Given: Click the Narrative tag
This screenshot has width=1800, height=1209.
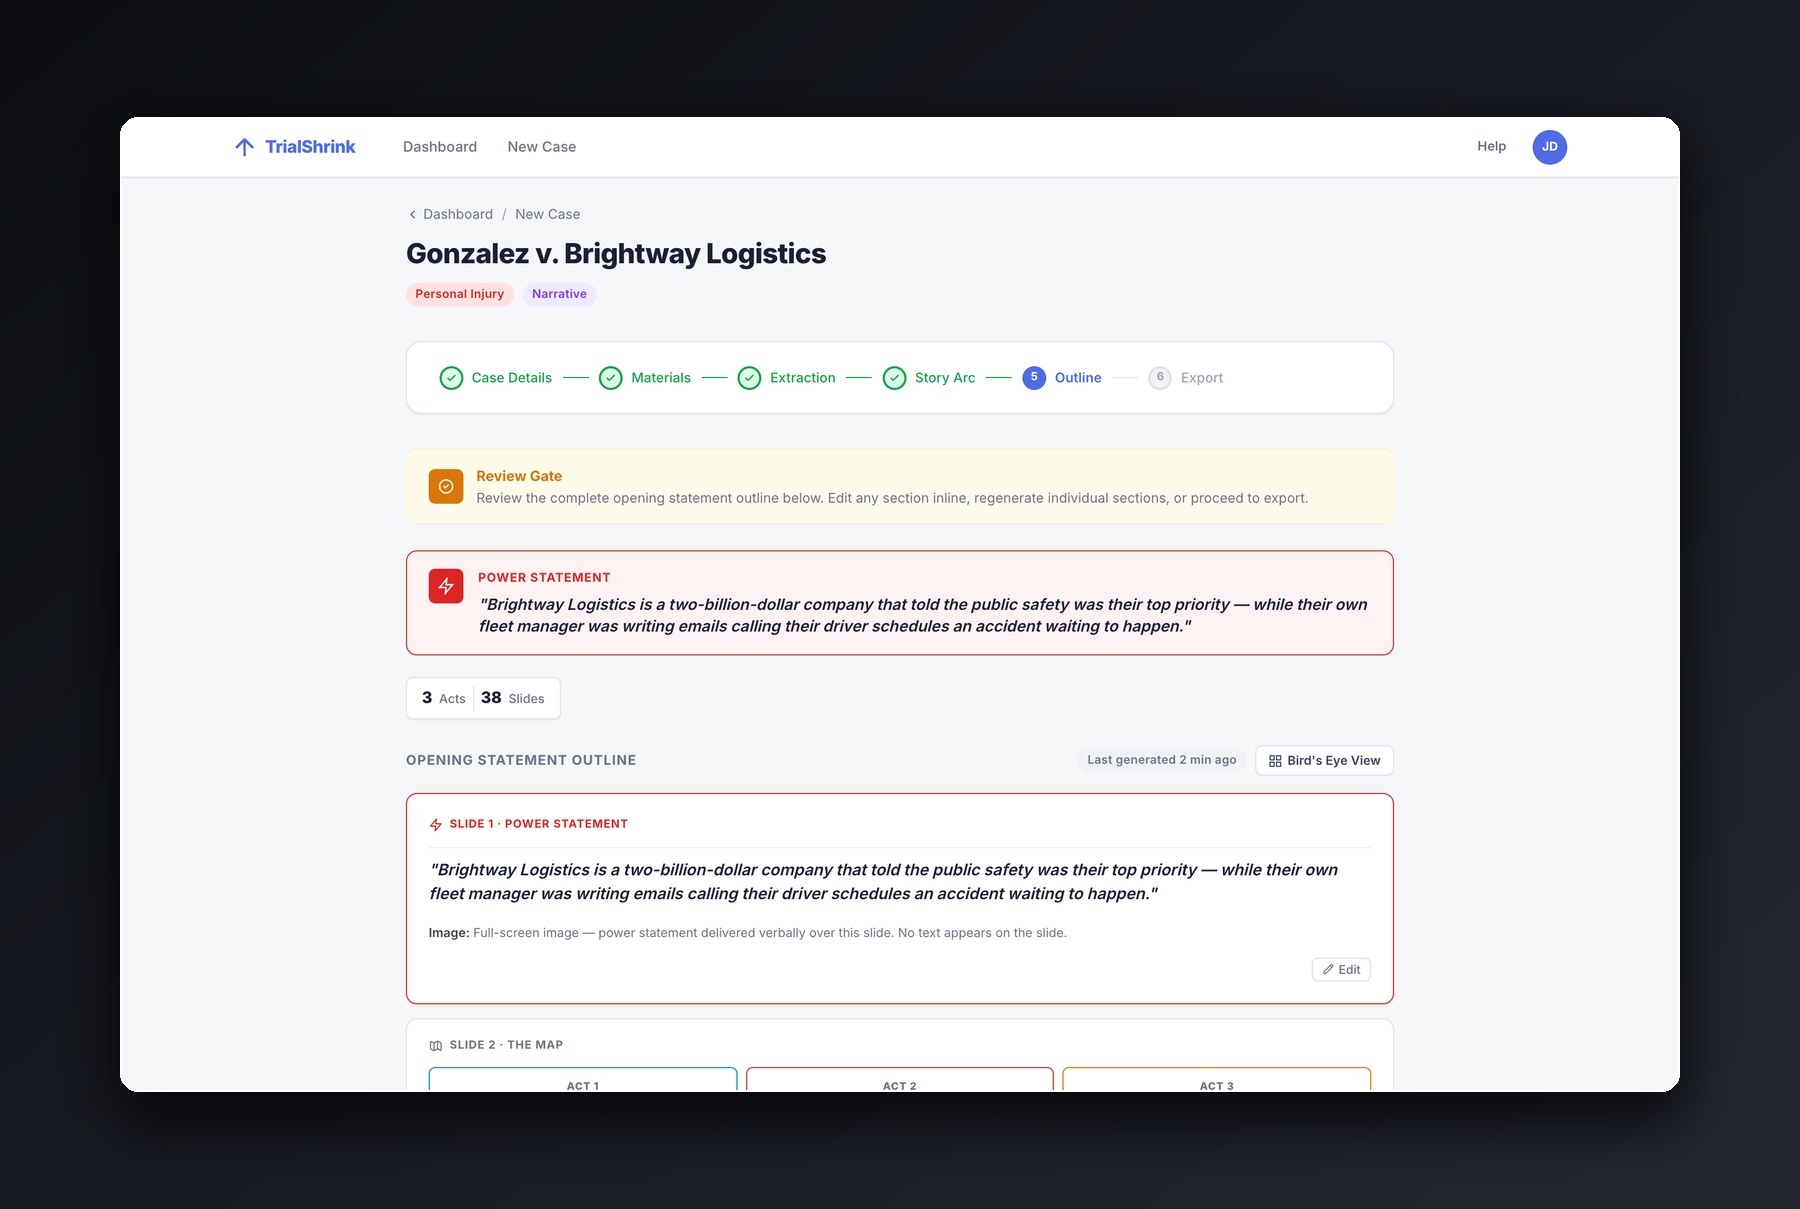Looking at the screenshot, I should 559,294.
